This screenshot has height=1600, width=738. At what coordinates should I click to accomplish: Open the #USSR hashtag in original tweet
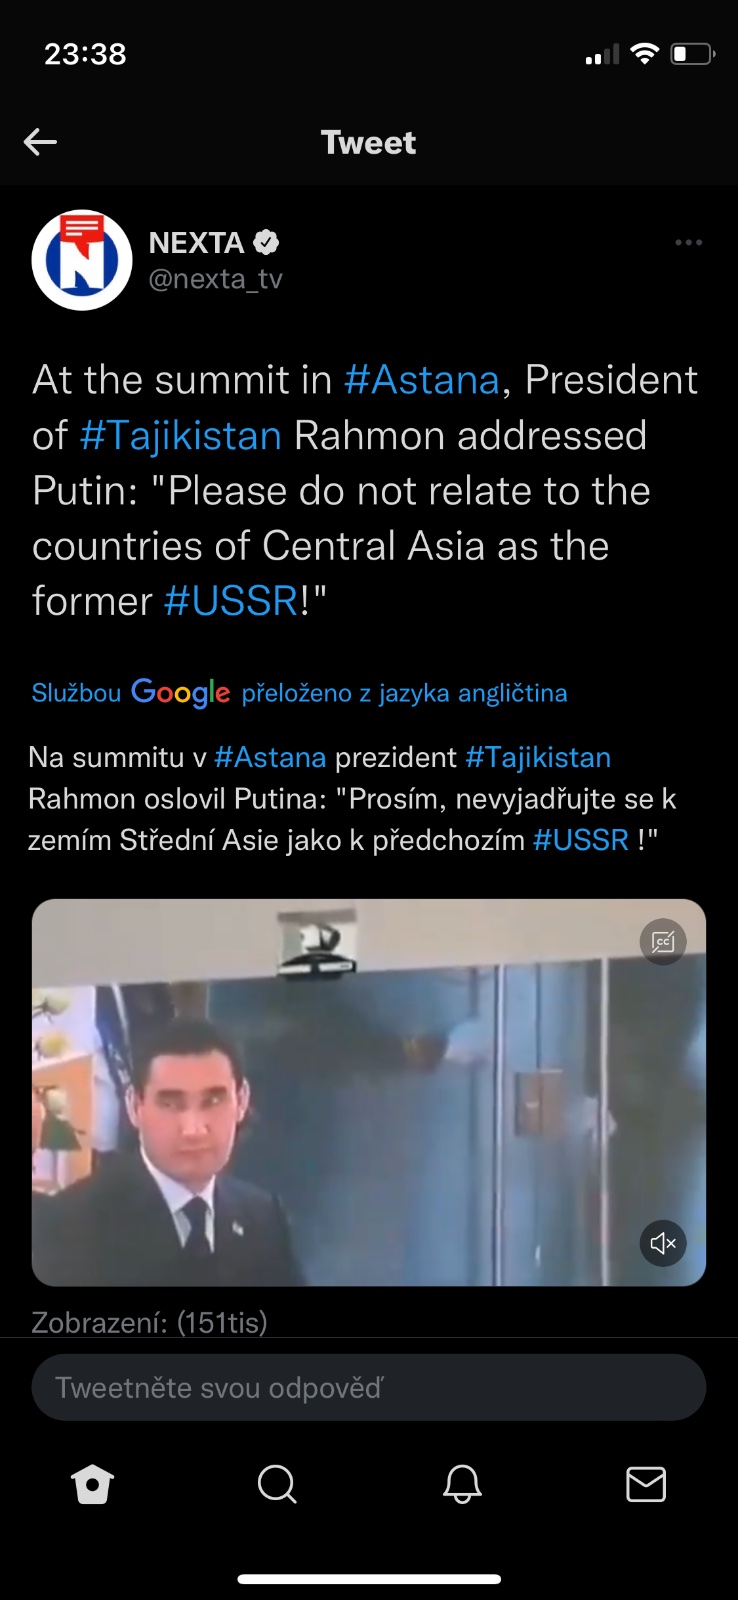coord(231,601)
